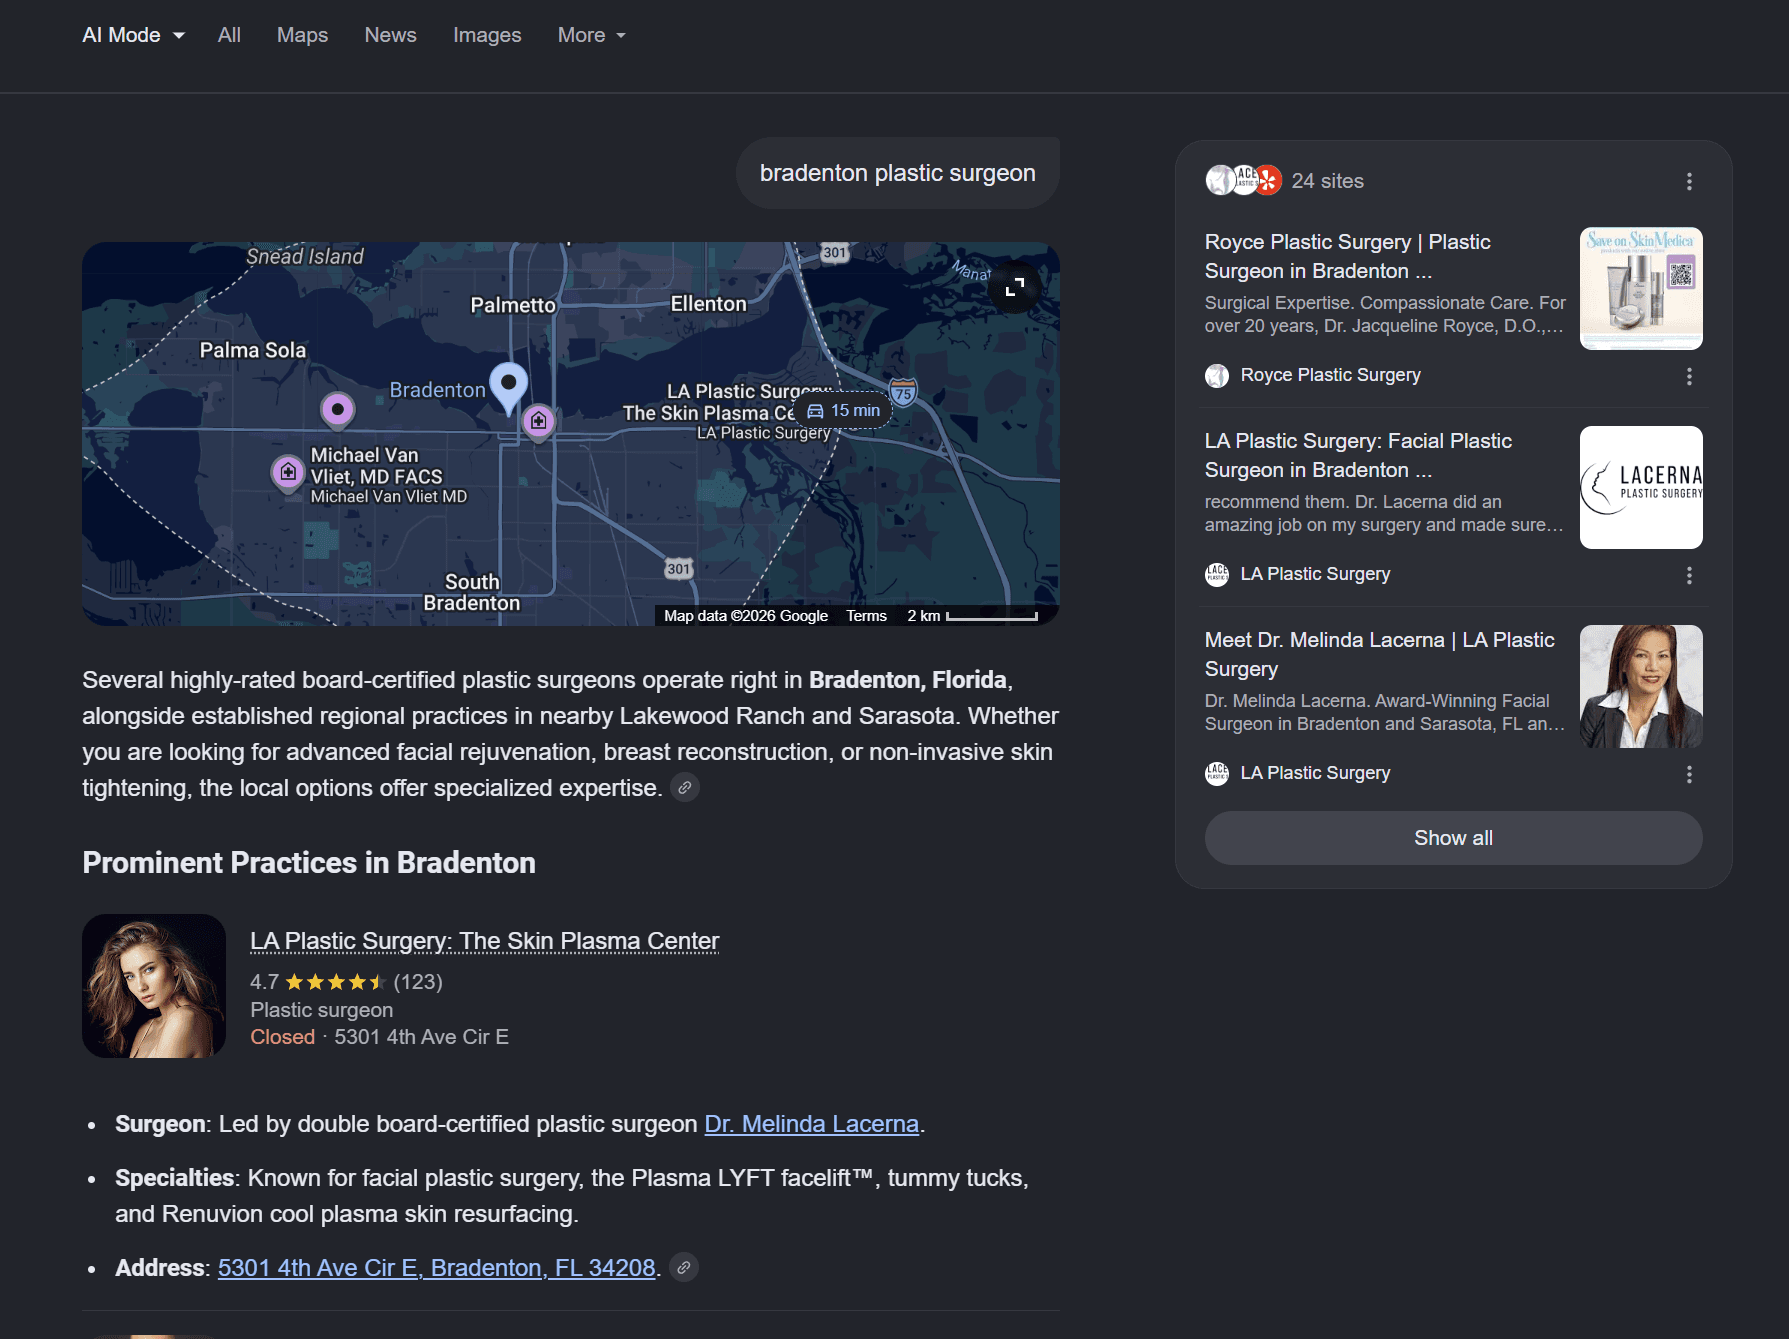Open the Skin Plasma Center listing photo
Viewport: 1789px width, 1339px height.
click(x=154, y=986)
